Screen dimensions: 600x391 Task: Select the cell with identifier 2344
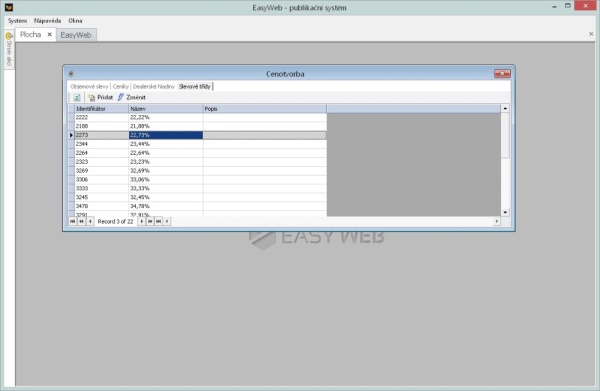click(101, 144)
